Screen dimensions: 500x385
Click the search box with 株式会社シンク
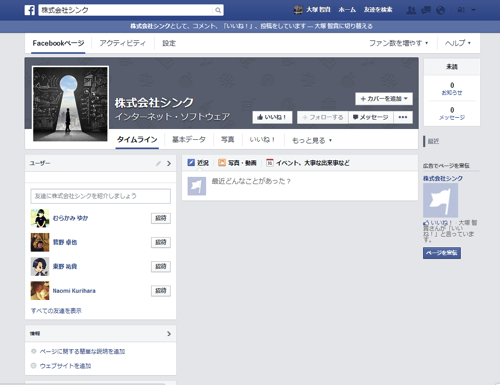(x=126, y=10)
